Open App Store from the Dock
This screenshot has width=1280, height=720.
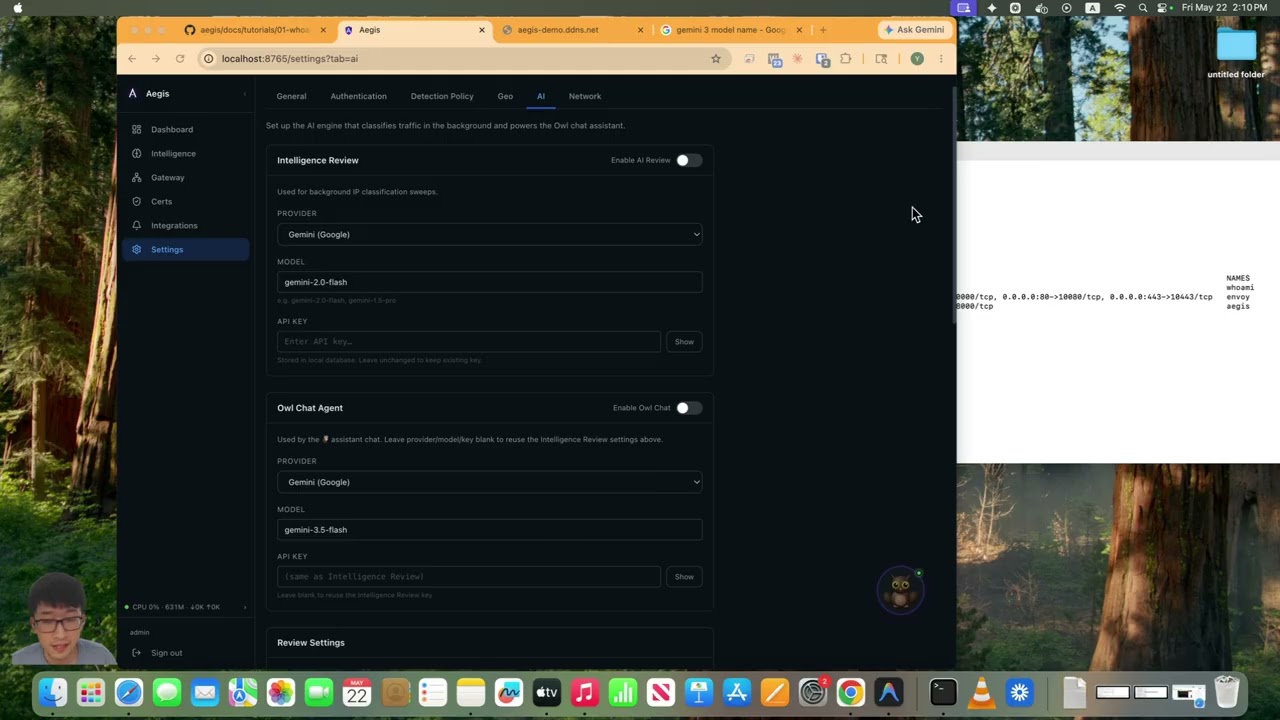coord(737,692)
